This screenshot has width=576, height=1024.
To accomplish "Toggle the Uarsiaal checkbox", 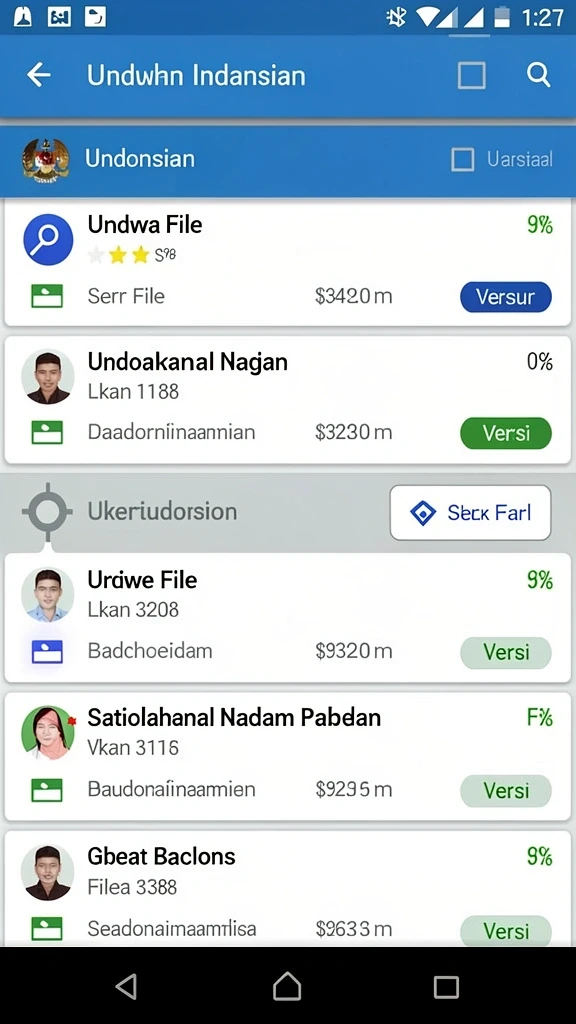I will pyautogui.click(x=462, y=159).
